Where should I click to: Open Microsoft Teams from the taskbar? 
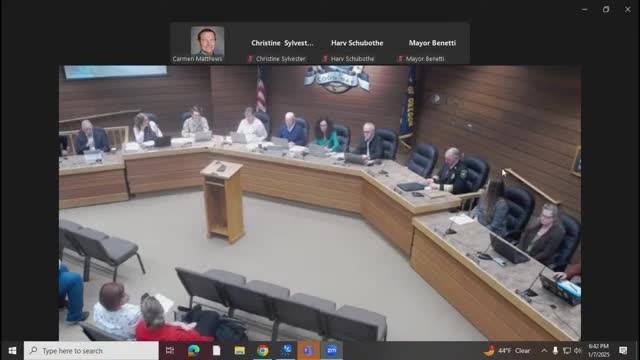pyautogui.click(x=309, y=351)
